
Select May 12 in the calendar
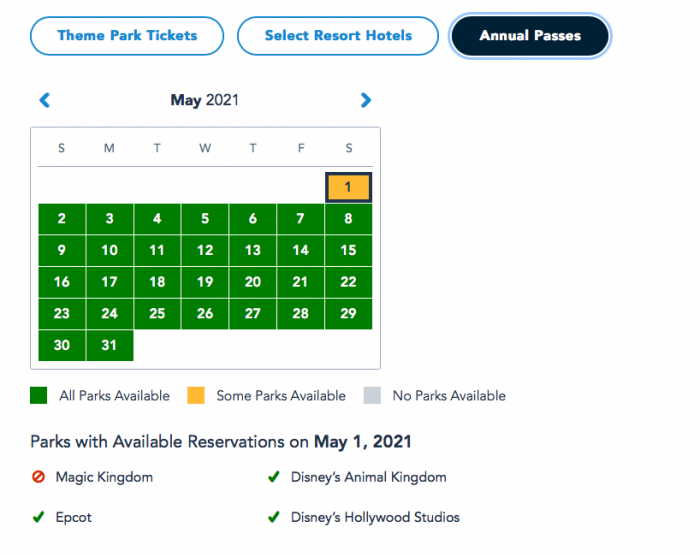[205, 251]
